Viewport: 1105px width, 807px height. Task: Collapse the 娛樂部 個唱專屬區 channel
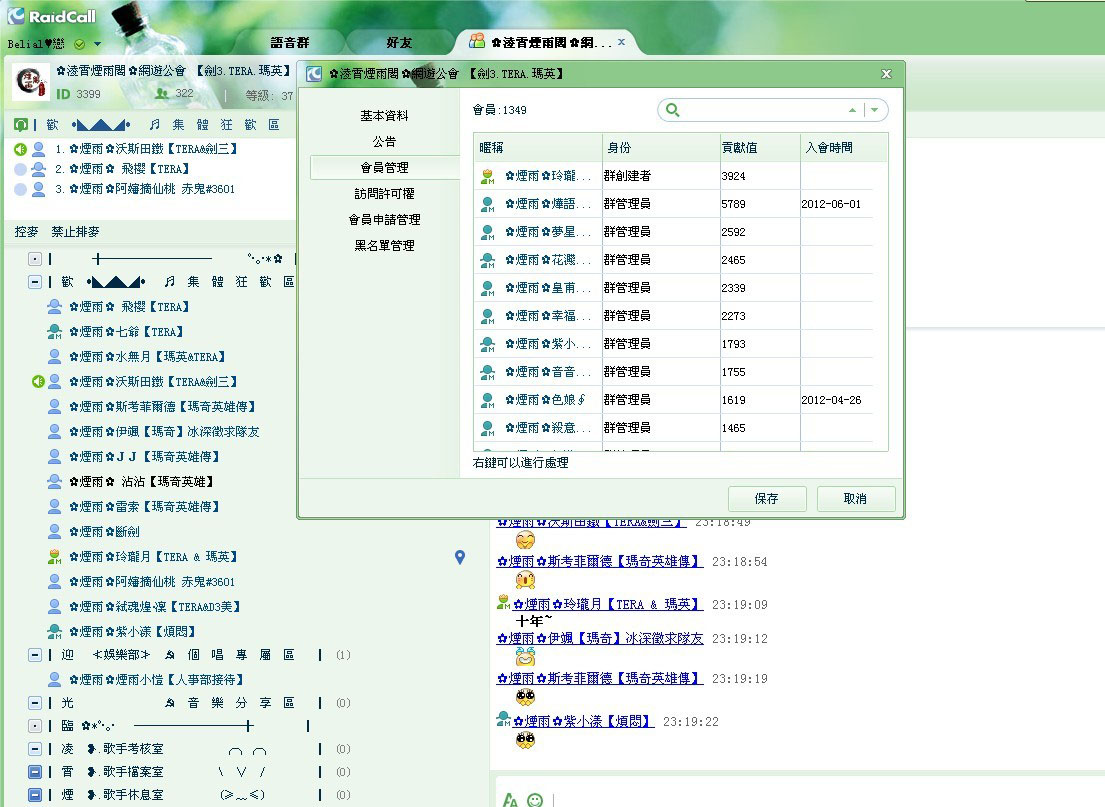coord(35,655)
